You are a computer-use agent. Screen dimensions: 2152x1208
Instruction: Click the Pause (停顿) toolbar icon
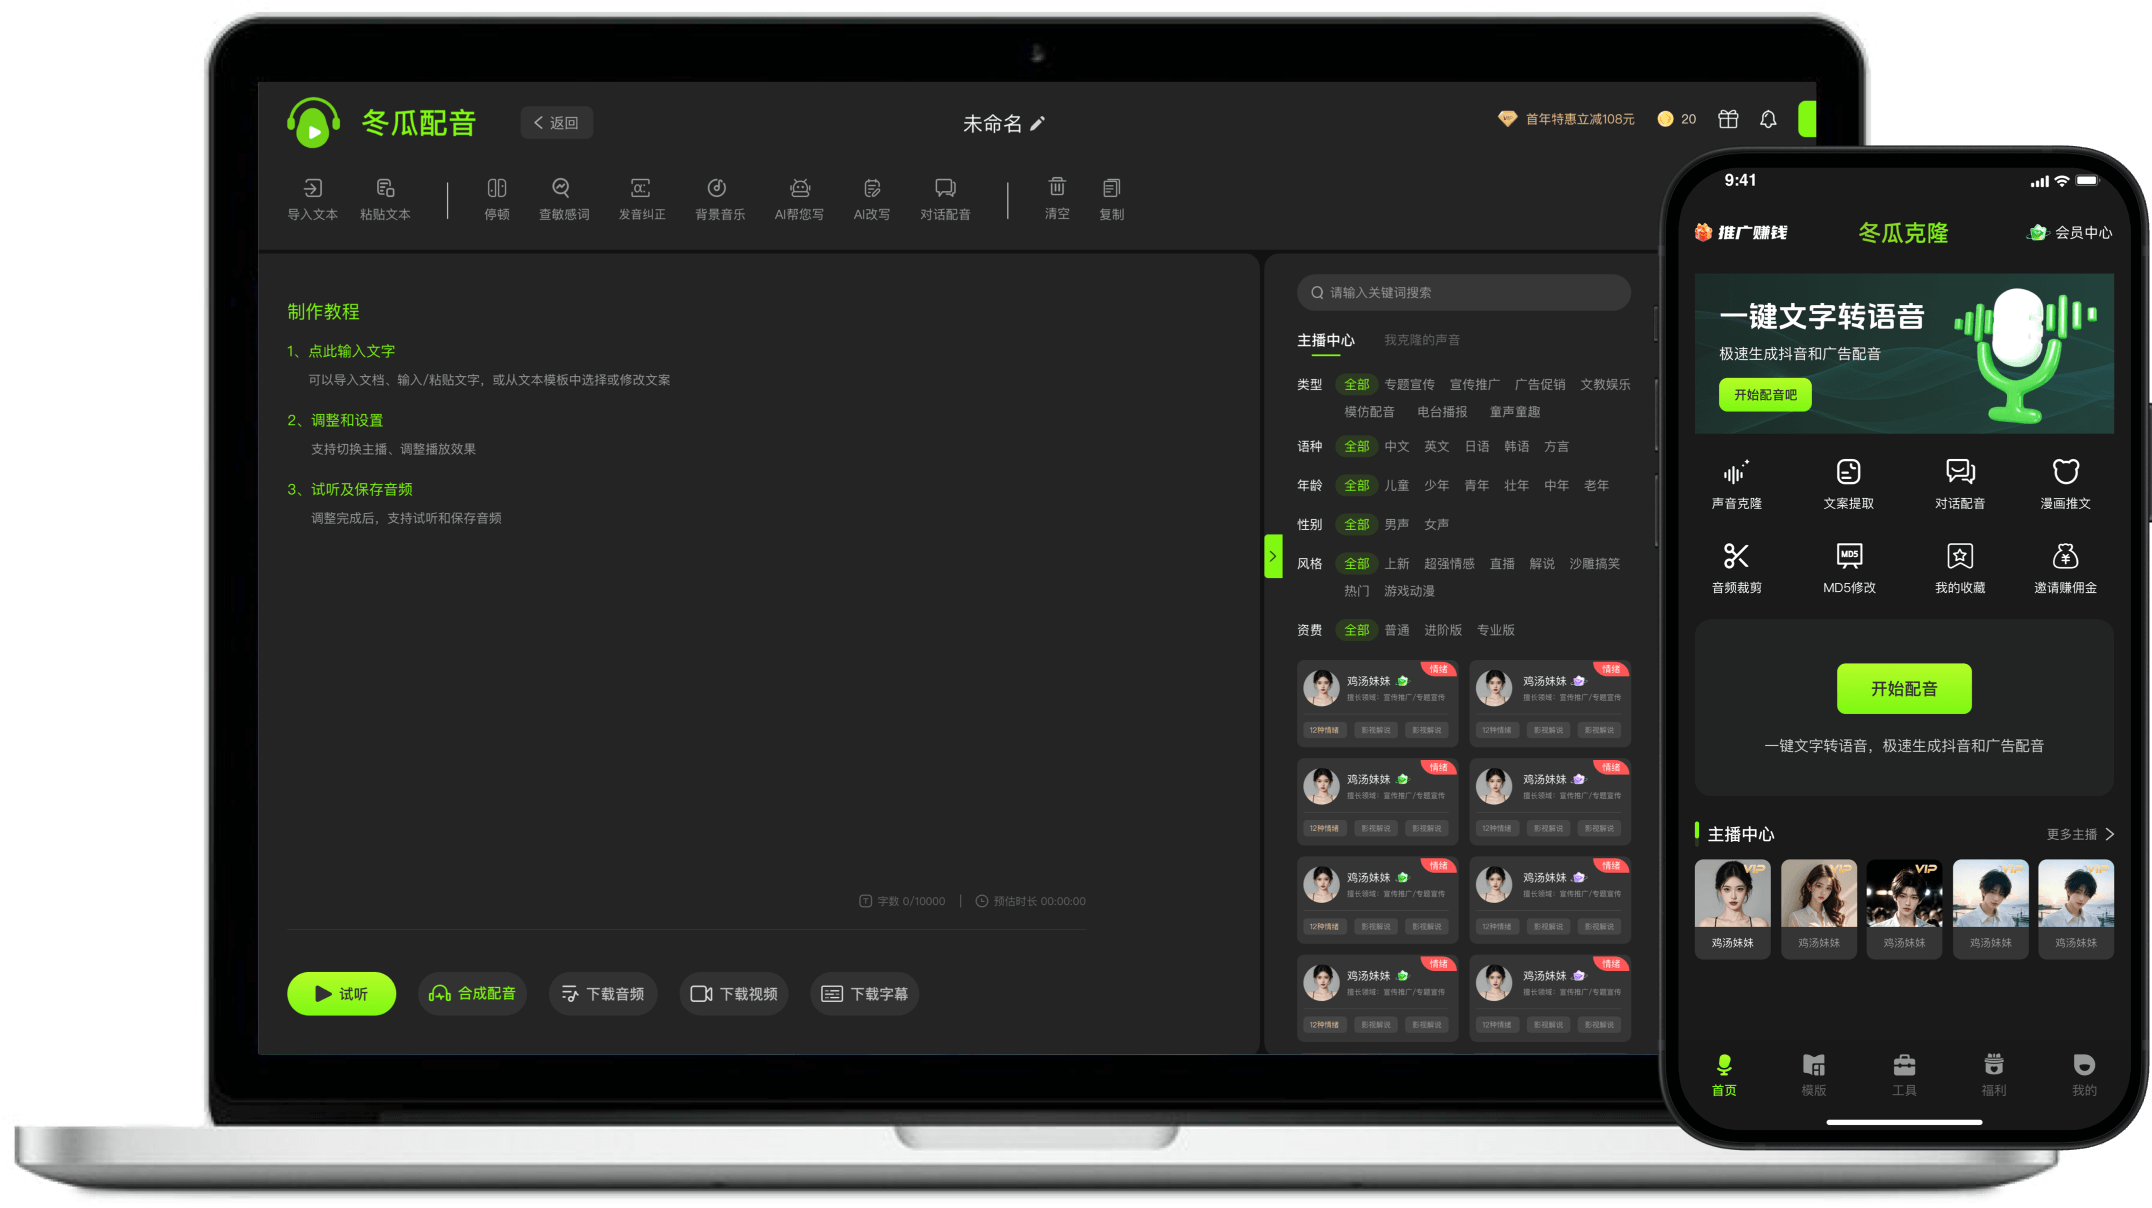pos(496,189)
